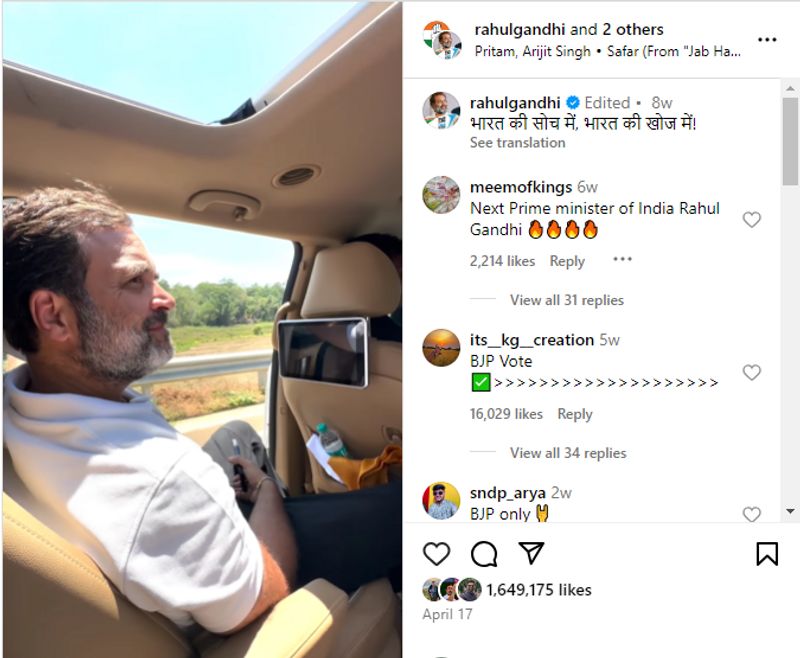This screenshot has height=658, width=800.
Task: Open post options three-dot menu
Action: [x=767, y=39]
